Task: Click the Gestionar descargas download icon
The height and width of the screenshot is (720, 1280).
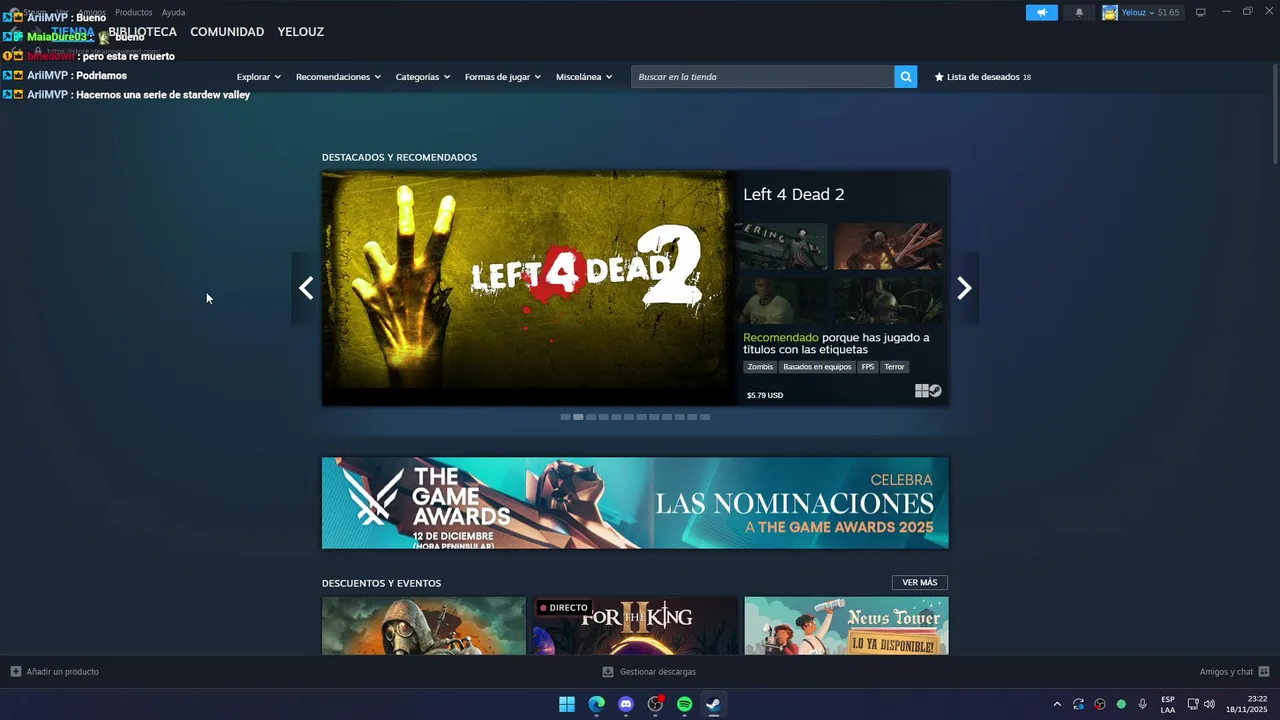Action: tap(608, 672)
